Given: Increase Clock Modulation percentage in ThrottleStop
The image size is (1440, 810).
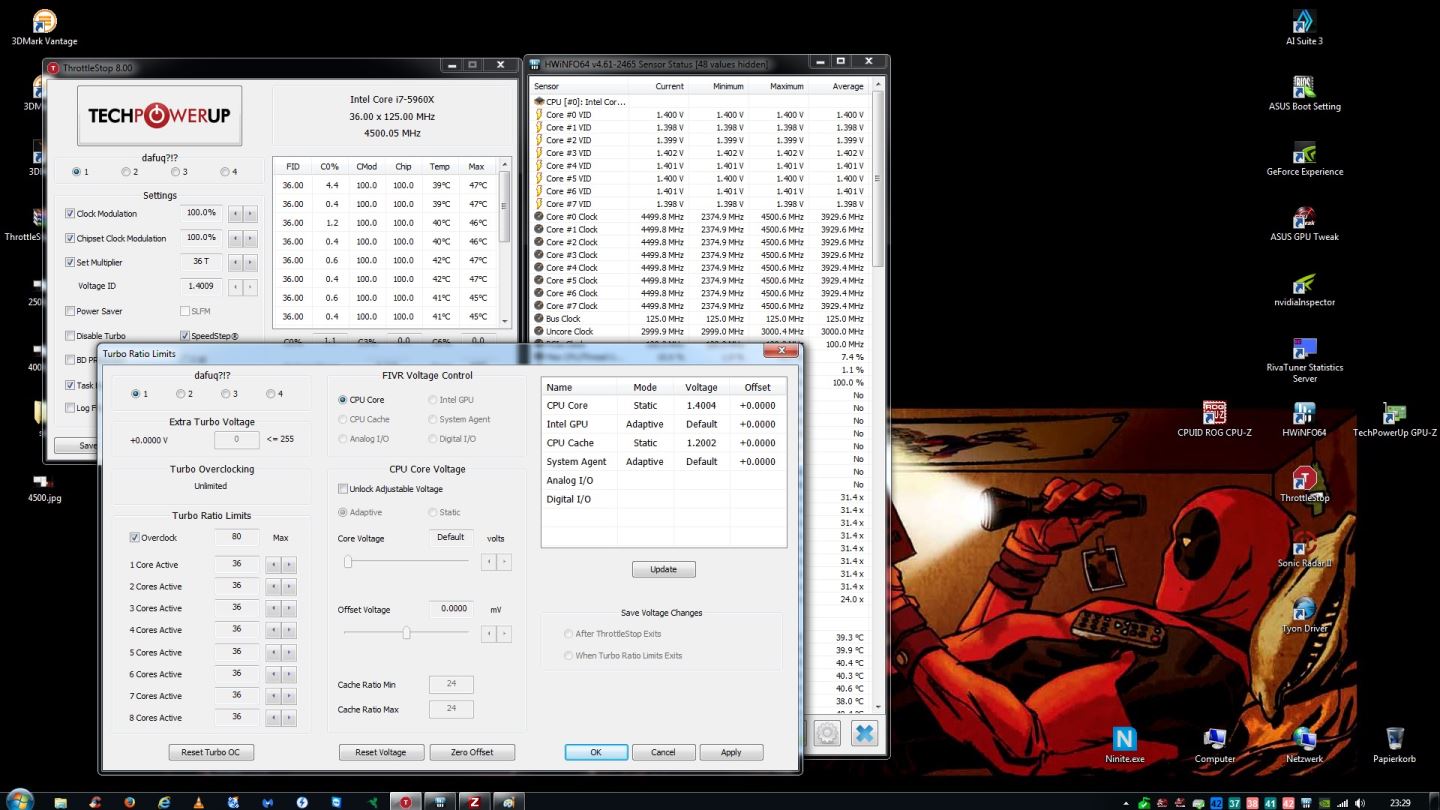Looking at the screenshot, I should (x=250, y=214).
